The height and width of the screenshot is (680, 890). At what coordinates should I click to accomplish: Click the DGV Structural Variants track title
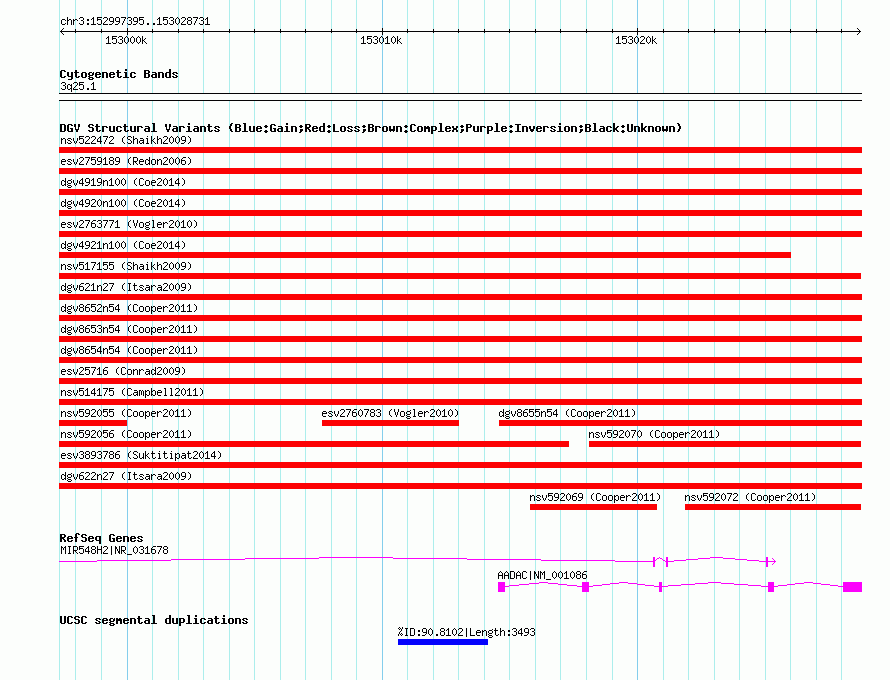click(371, 128)
